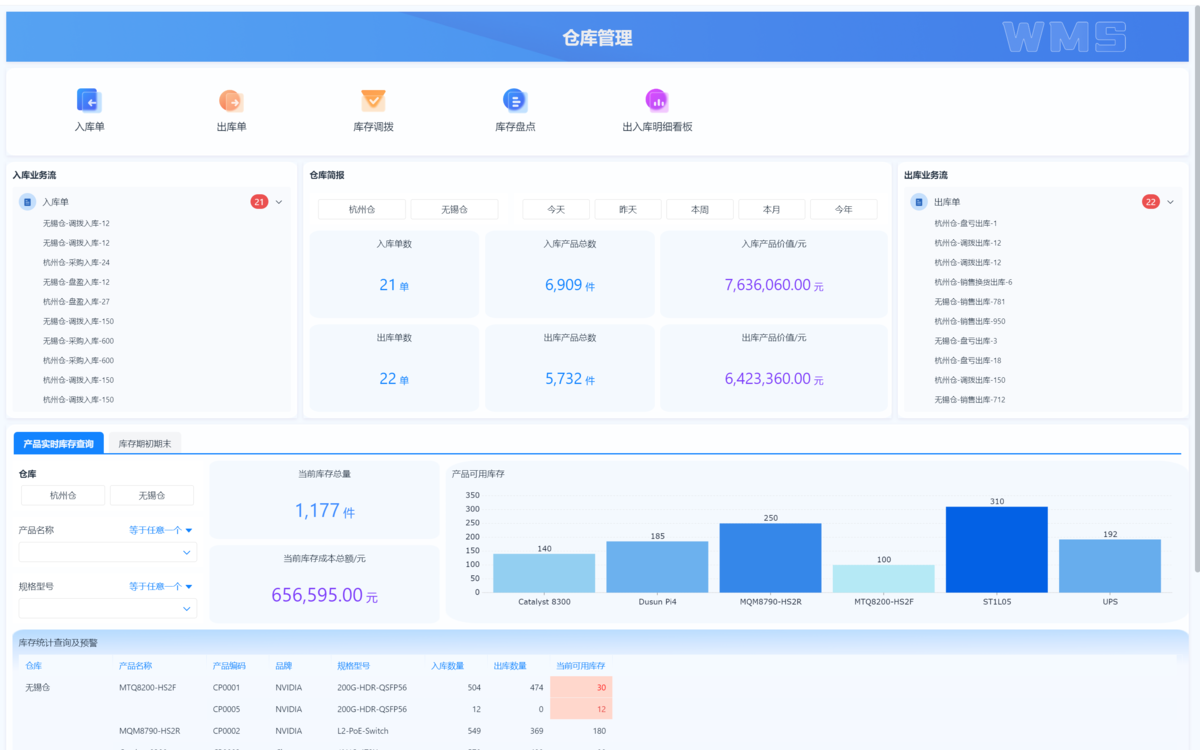Filter 仓库简报 by 今年

(x=843, y=210)
